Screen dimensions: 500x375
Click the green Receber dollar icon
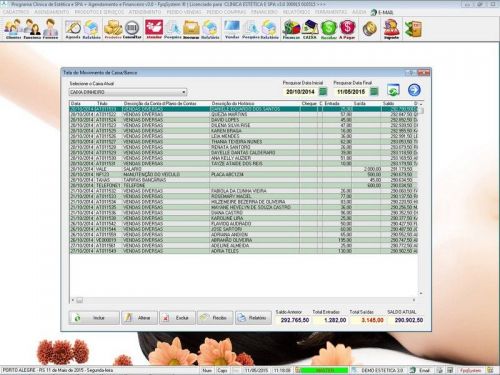[329, 29]
